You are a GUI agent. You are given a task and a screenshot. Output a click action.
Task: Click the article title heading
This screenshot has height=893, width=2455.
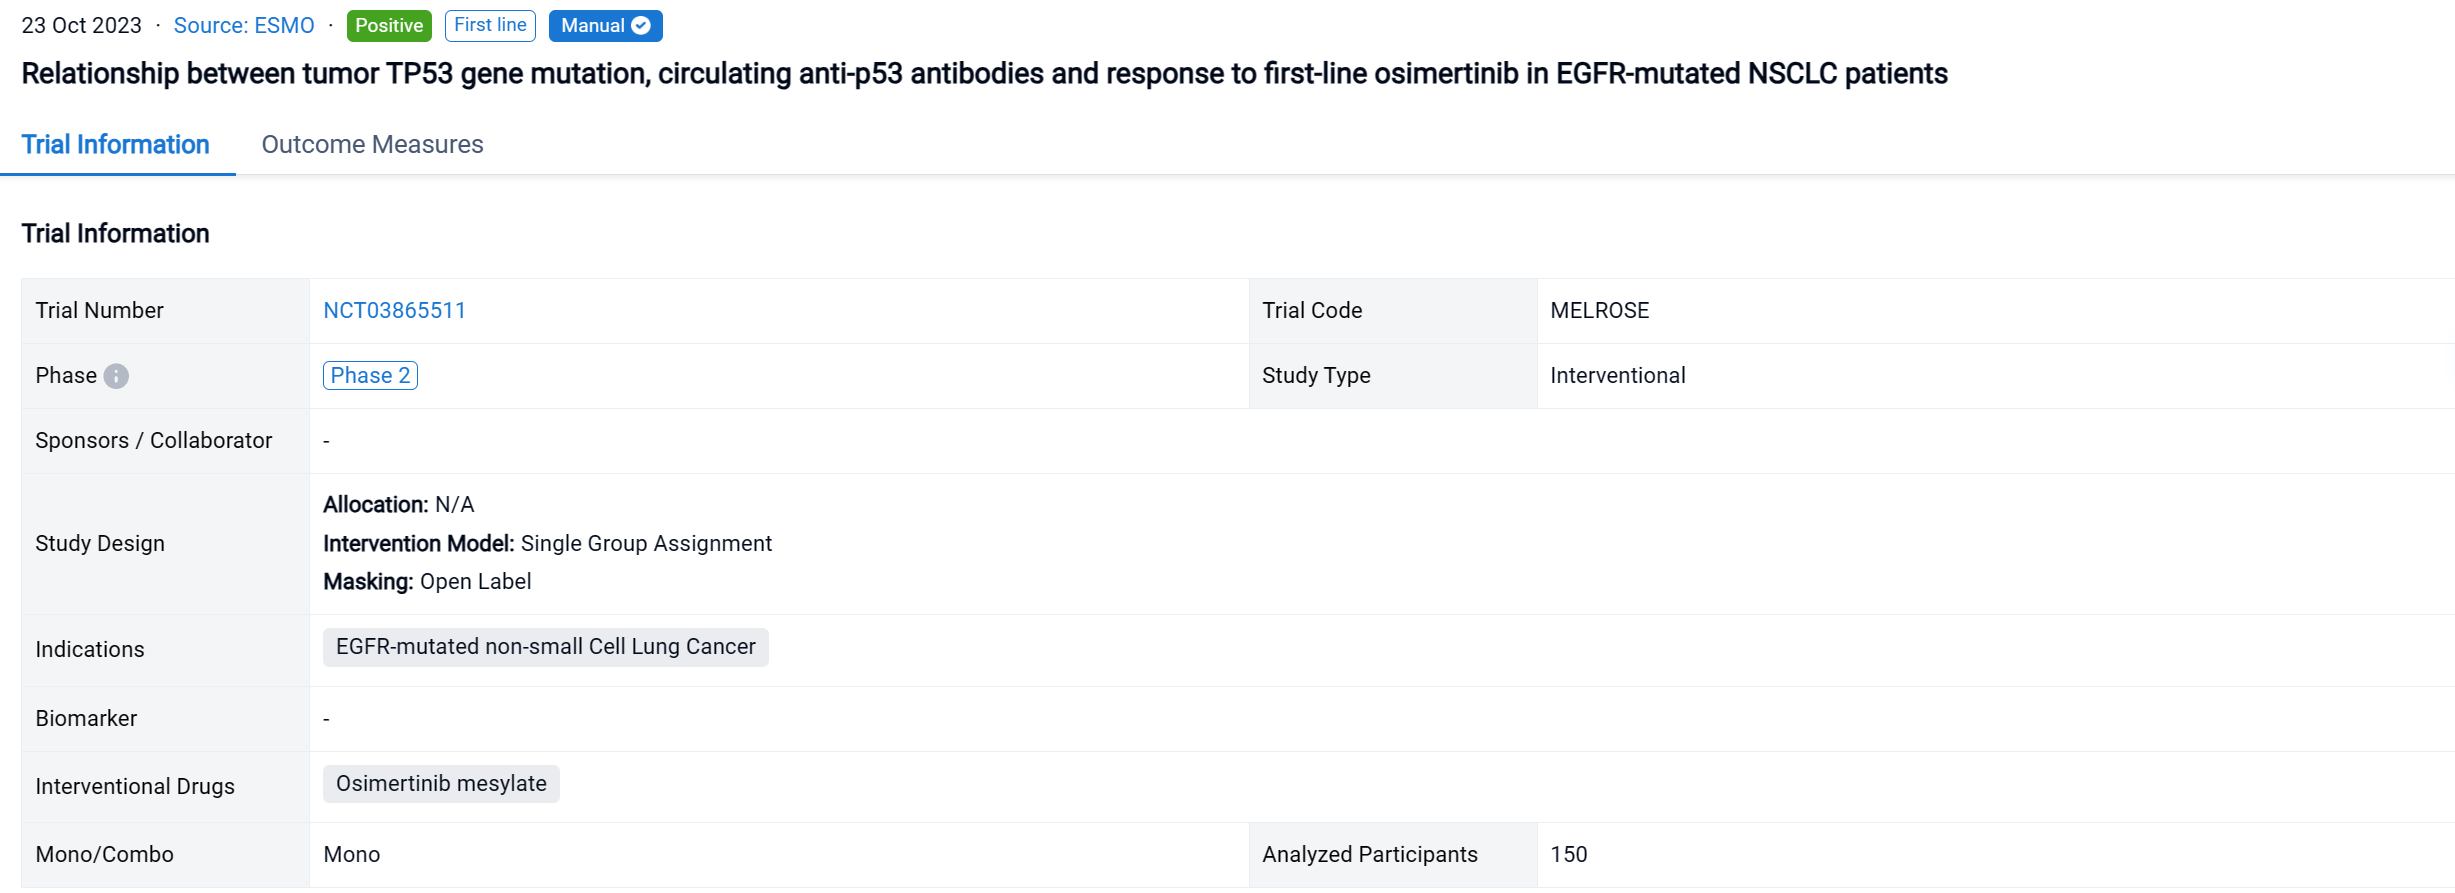click(984, 74)
